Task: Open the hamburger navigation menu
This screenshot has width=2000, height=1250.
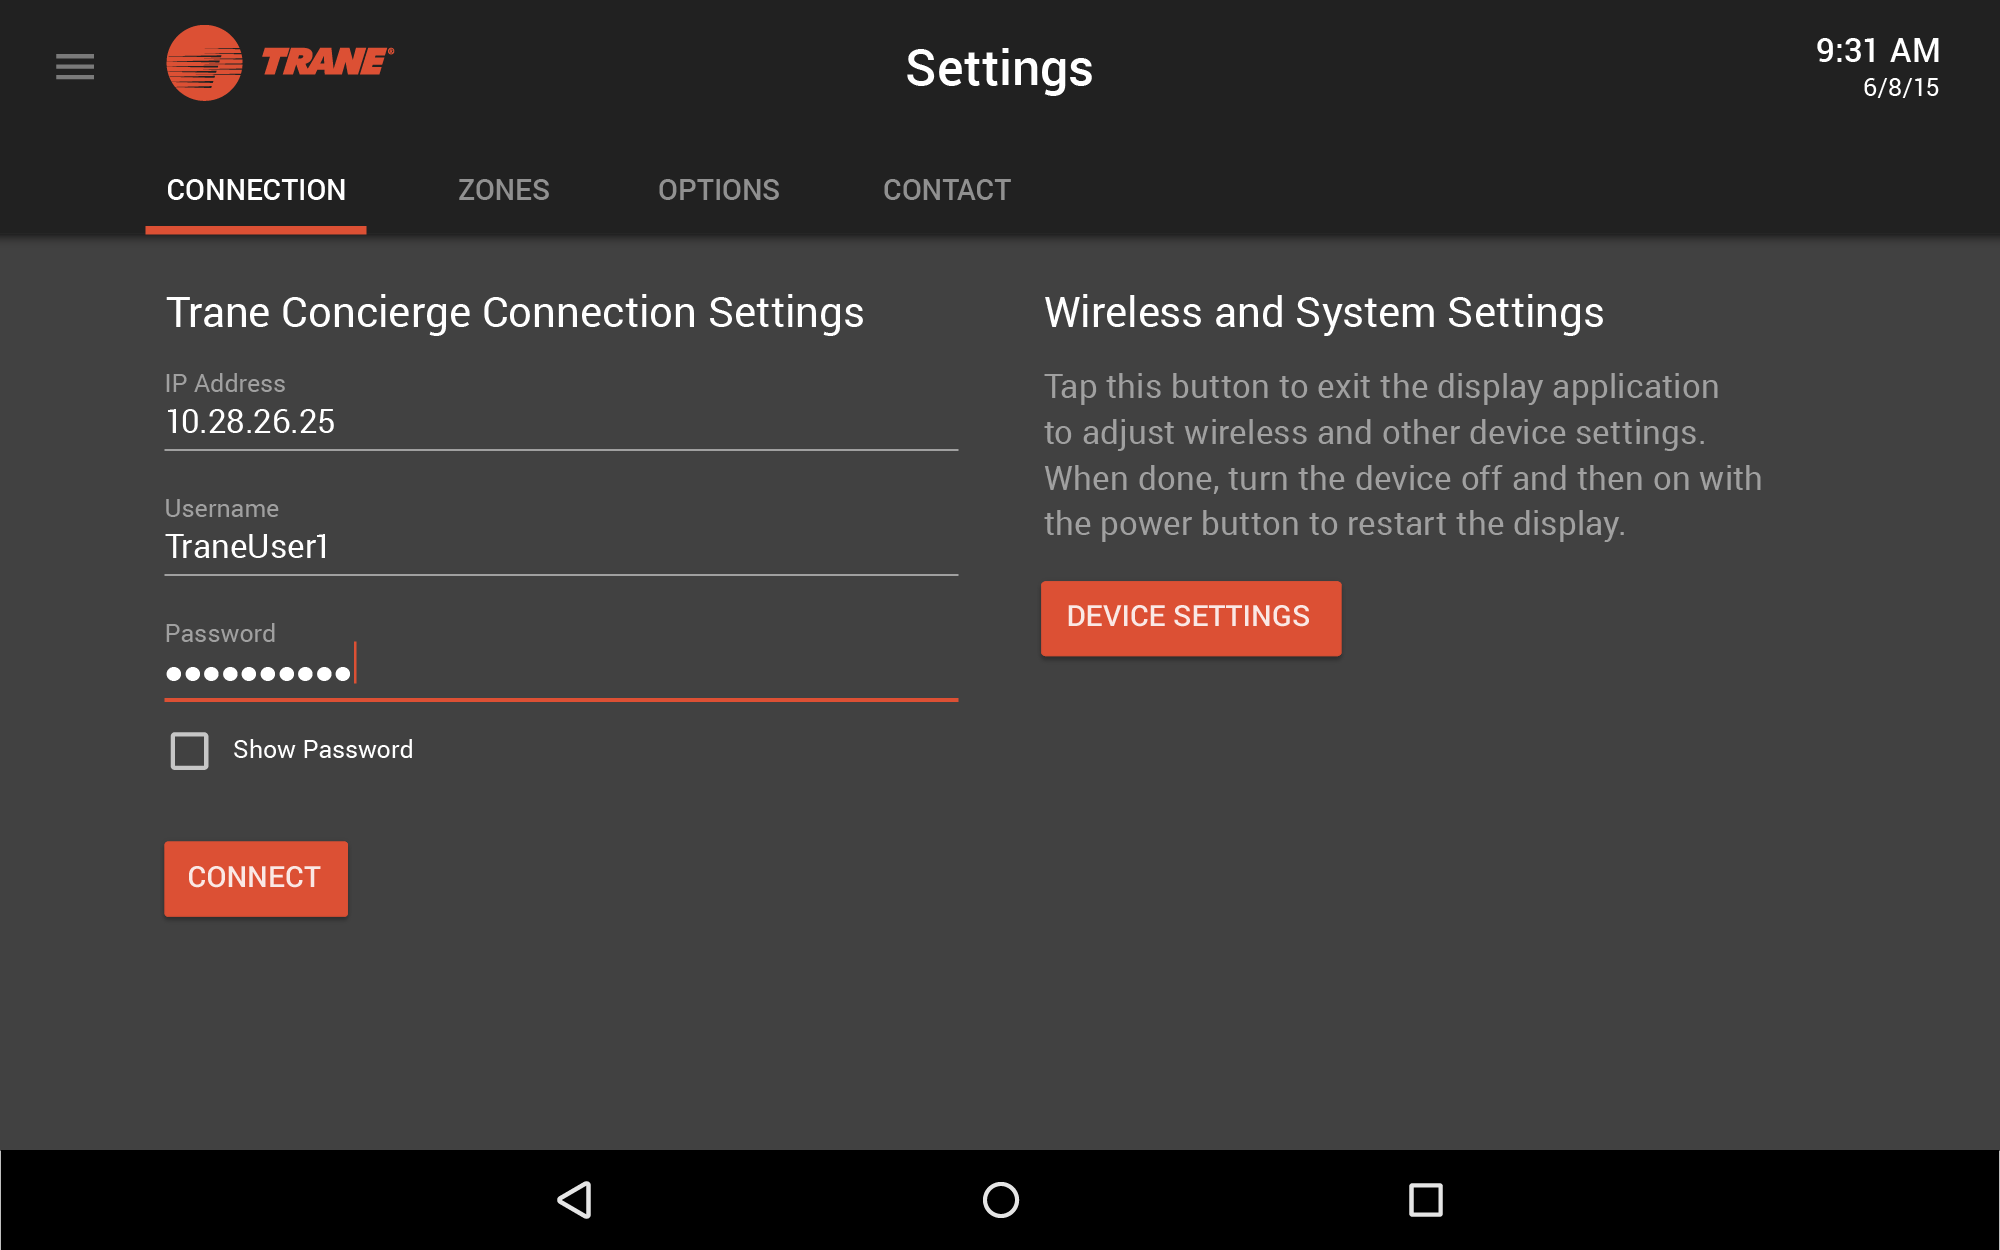Action: 75,67
